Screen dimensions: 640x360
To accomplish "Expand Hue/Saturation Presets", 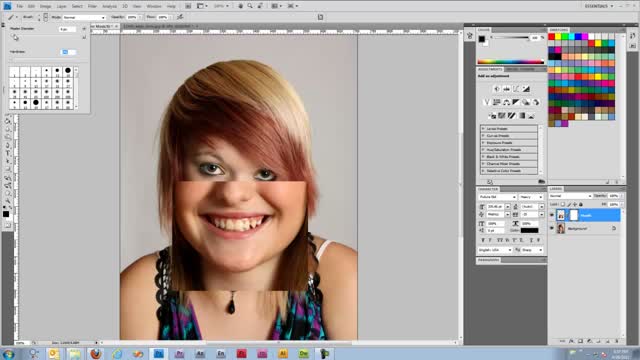I will 483,150.
